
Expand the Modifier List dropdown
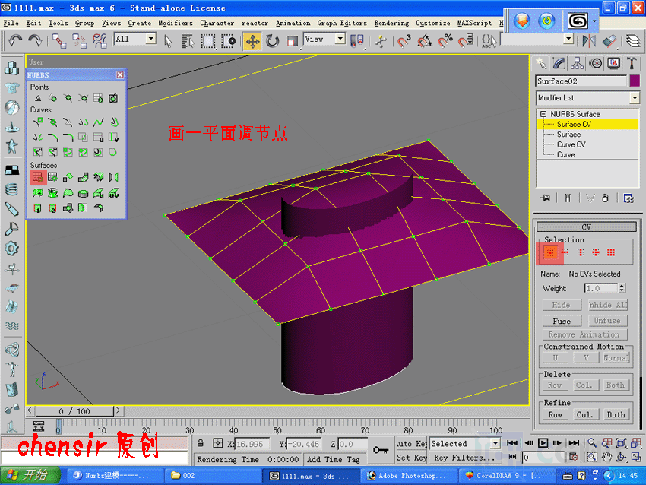point(634,98)
